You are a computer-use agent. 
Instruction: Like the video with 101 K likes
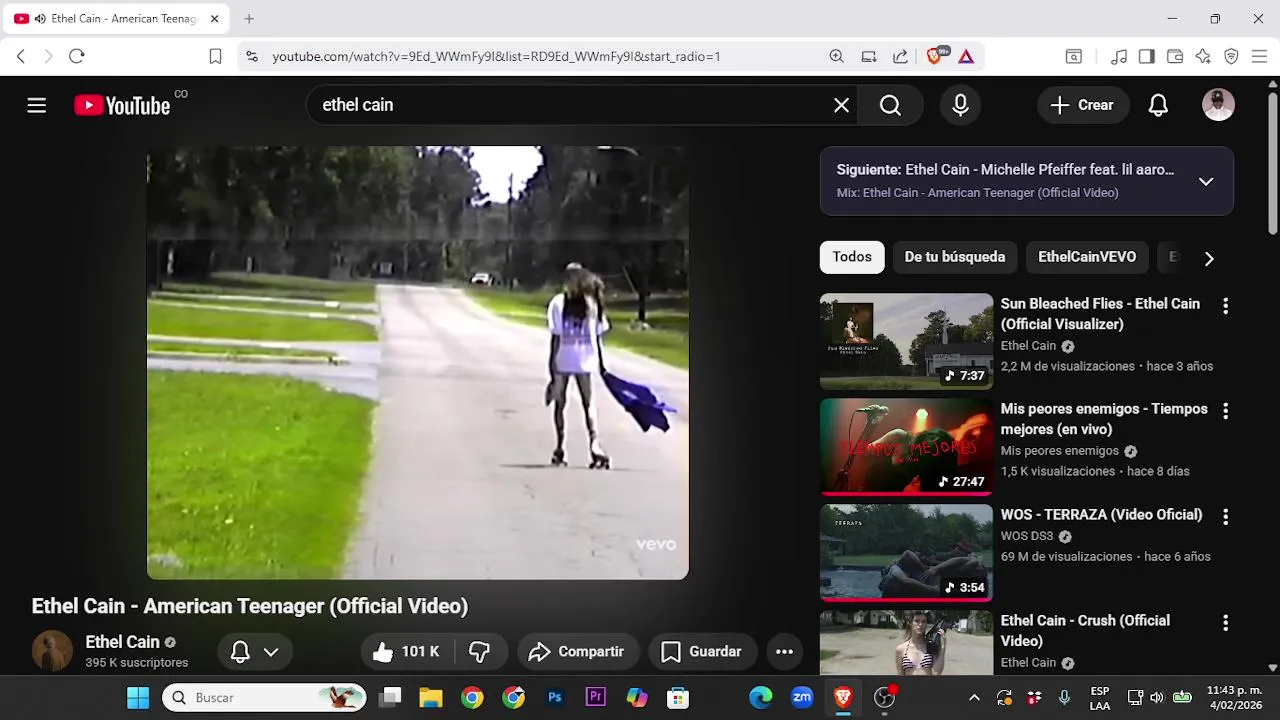[x=407, y=652]
